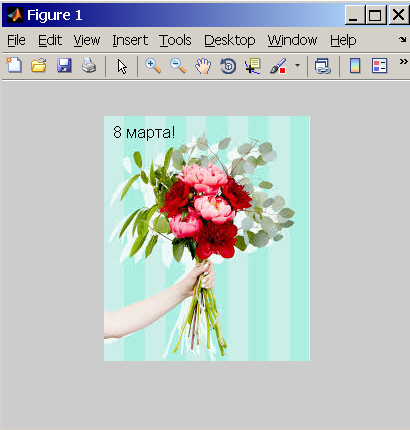The width and height of the screenshot is (410, 430).
Task: Open the File menu
Action: (x=16, y=40)
